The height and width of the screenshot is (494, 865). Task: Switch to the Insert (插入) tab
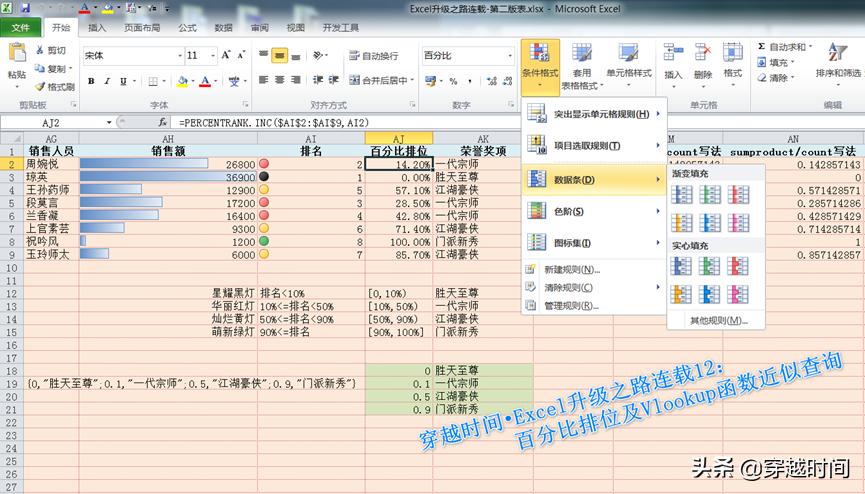coord(97,28)
